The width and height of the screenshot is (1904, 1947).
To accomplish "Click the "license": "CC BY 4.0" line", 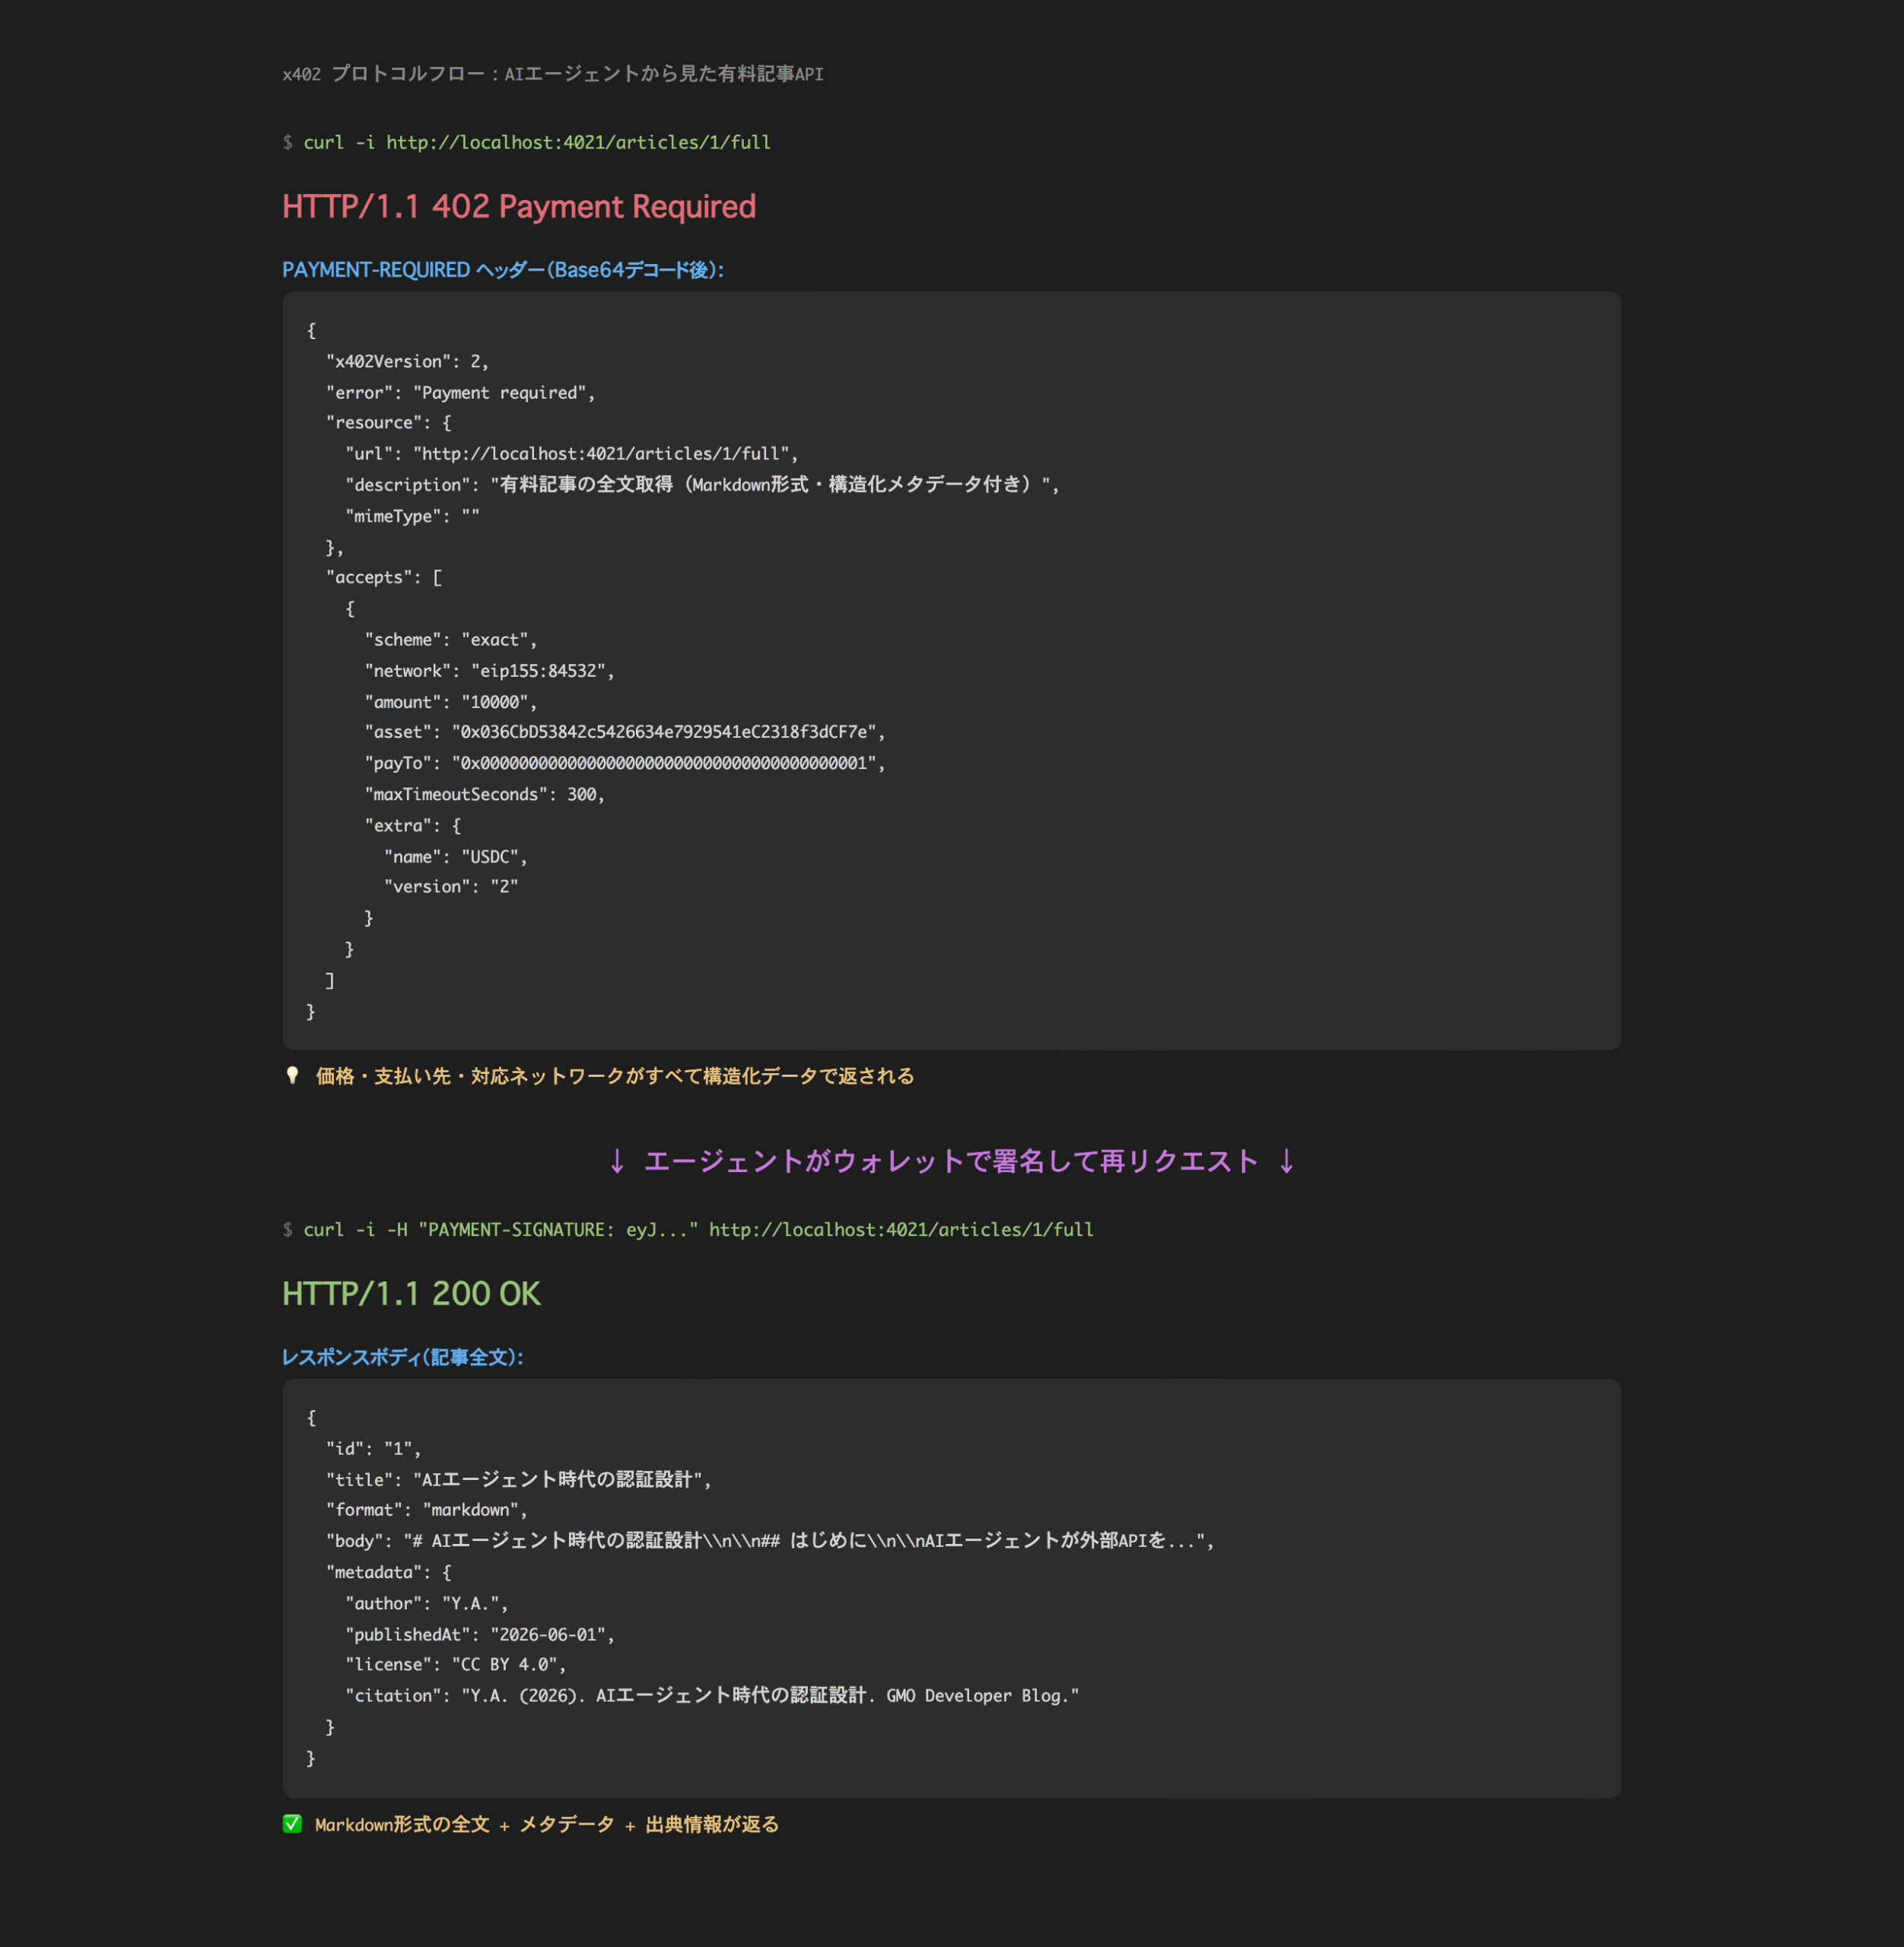I will pos(456,1665).
